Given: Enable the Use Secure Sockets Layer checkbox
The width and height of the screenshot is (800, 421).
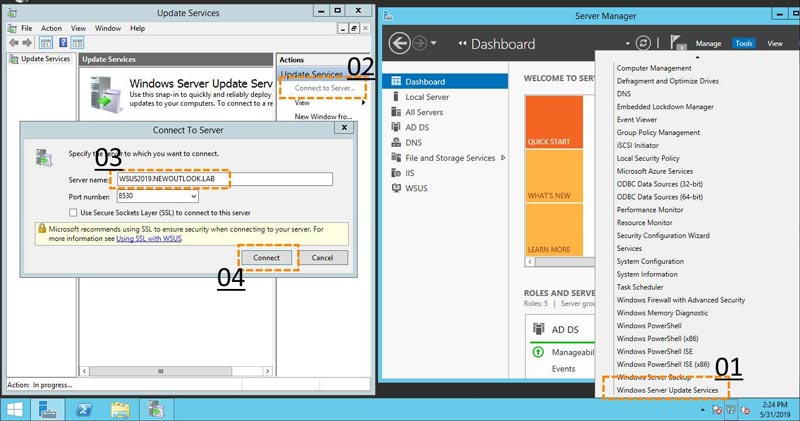Looking at the screenshot, I should [x=73, y=212].
